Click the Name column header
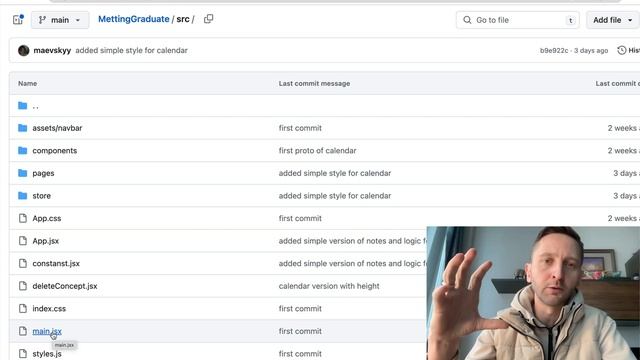The width and height of the screenshot is (640, 360). click(28, 84)
